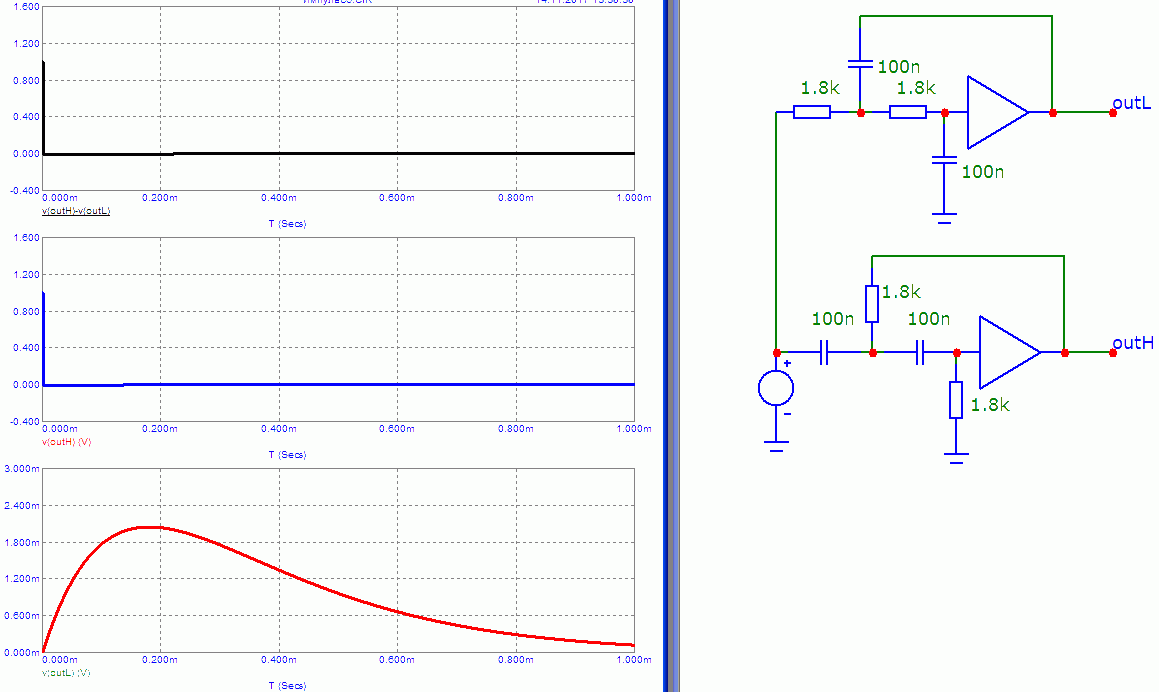Select the feedback resistor in the outH filter
The image size is (1159, 692).
pos(872,304)
